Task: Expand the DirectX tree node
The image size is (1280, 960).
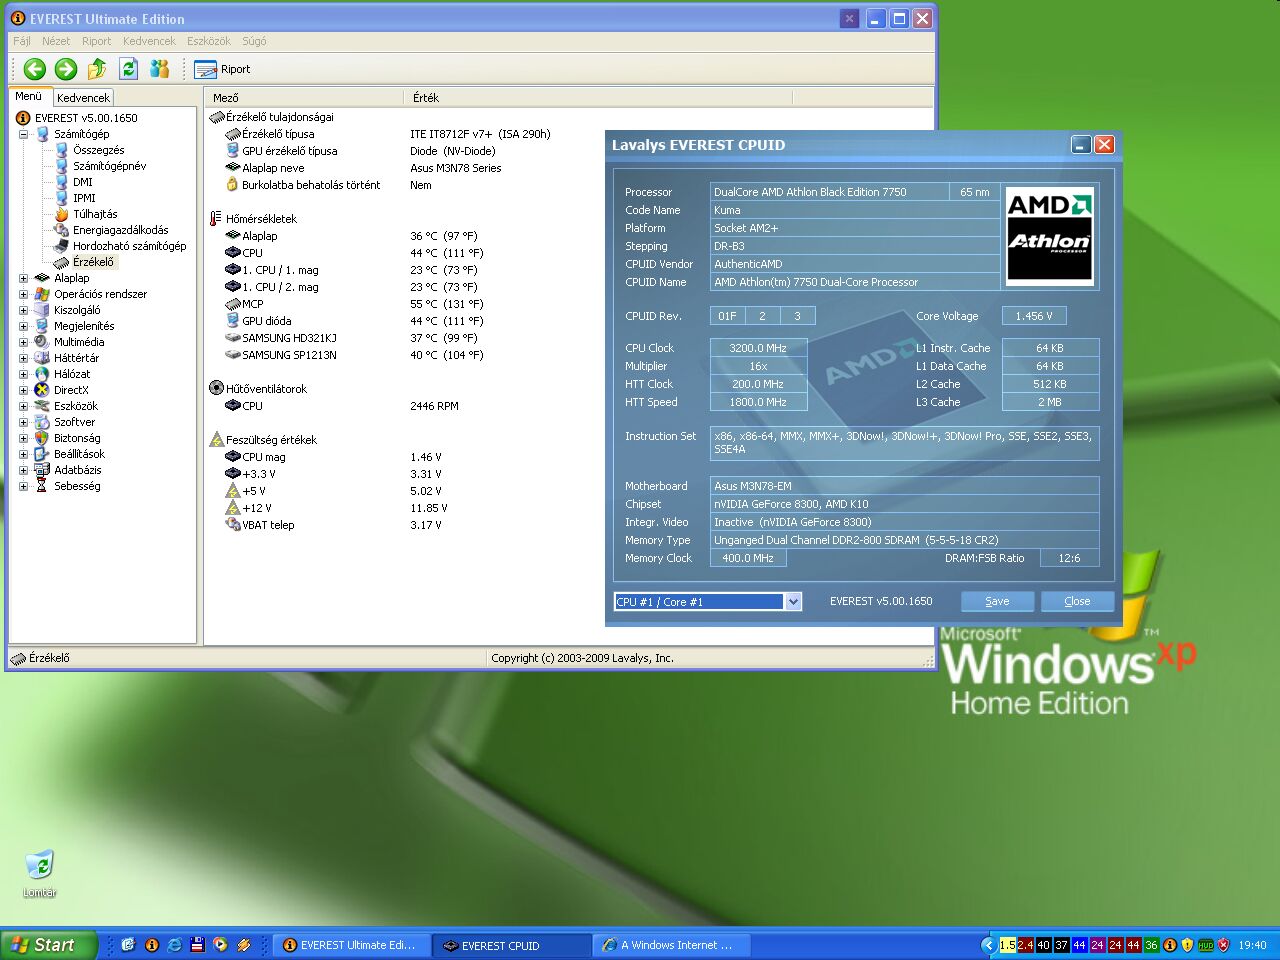Action: point(23,390)
